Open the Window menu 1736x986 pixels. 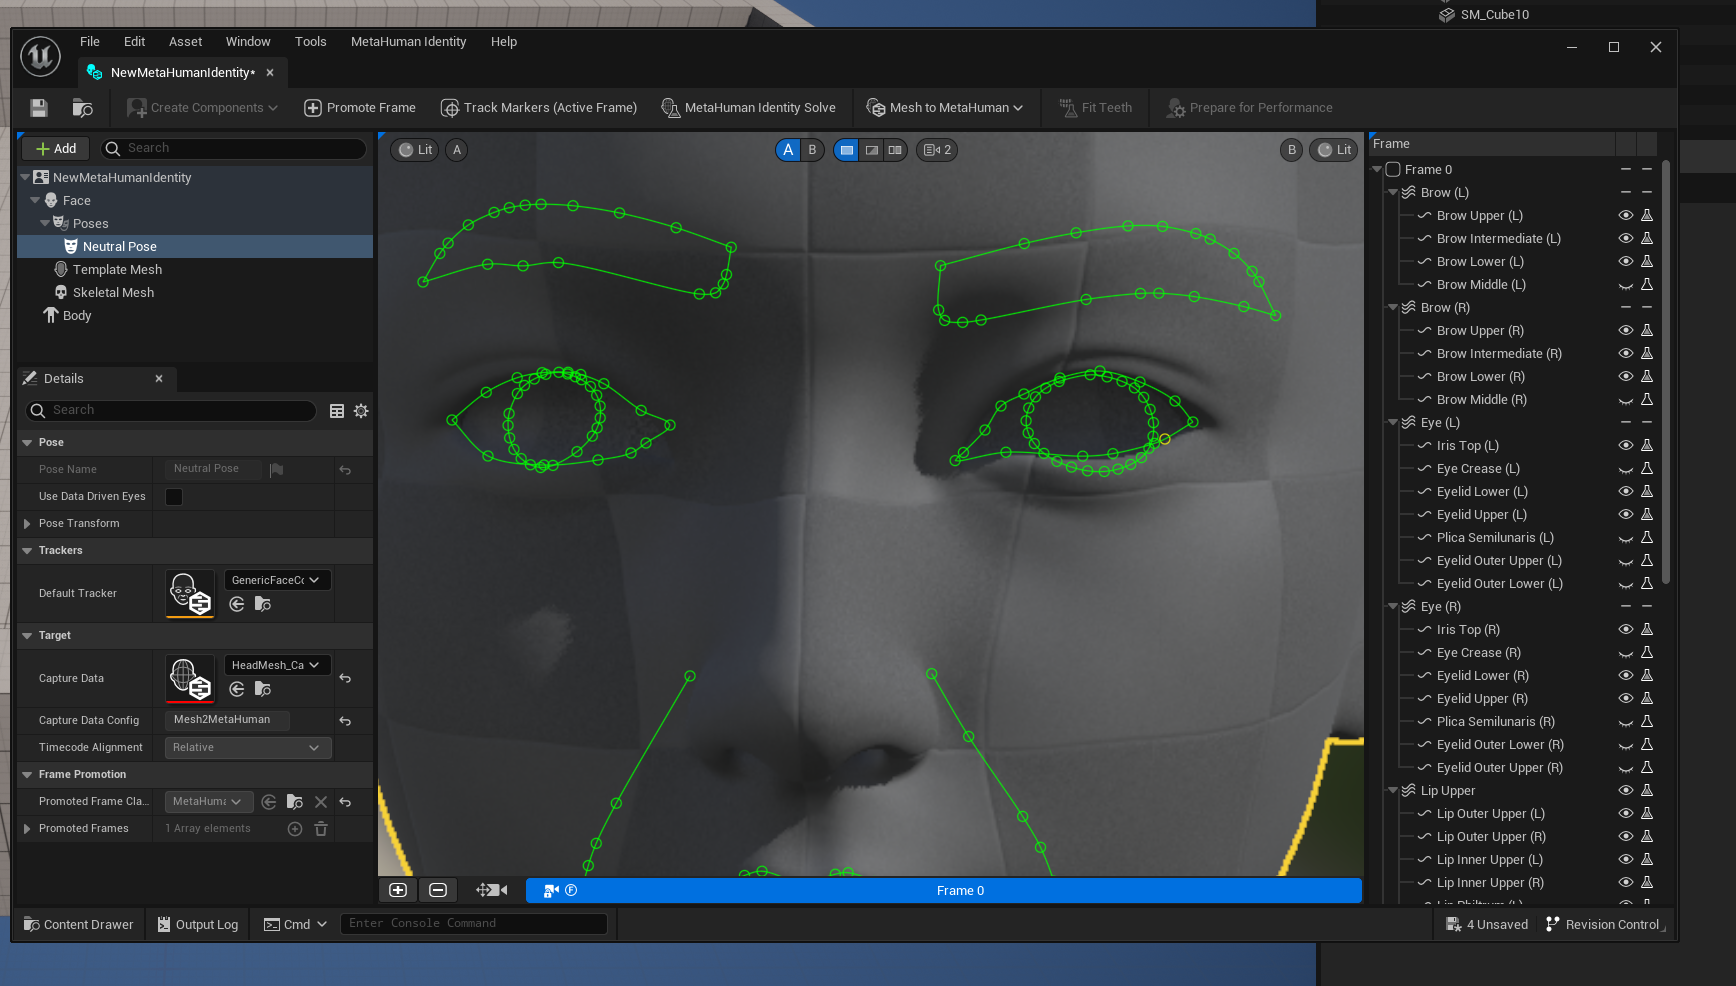248,42
